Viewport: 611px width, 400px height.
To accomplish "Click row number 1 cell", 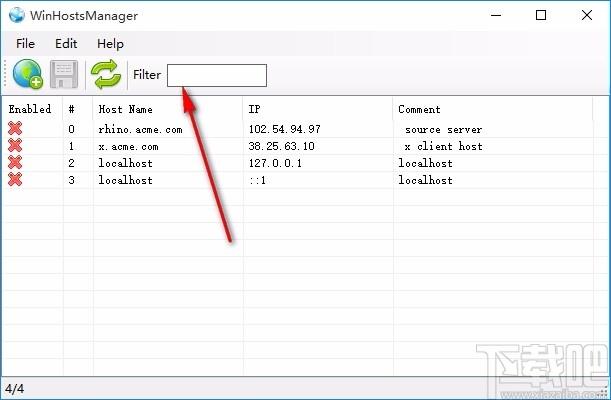I will tap(71, 146).
